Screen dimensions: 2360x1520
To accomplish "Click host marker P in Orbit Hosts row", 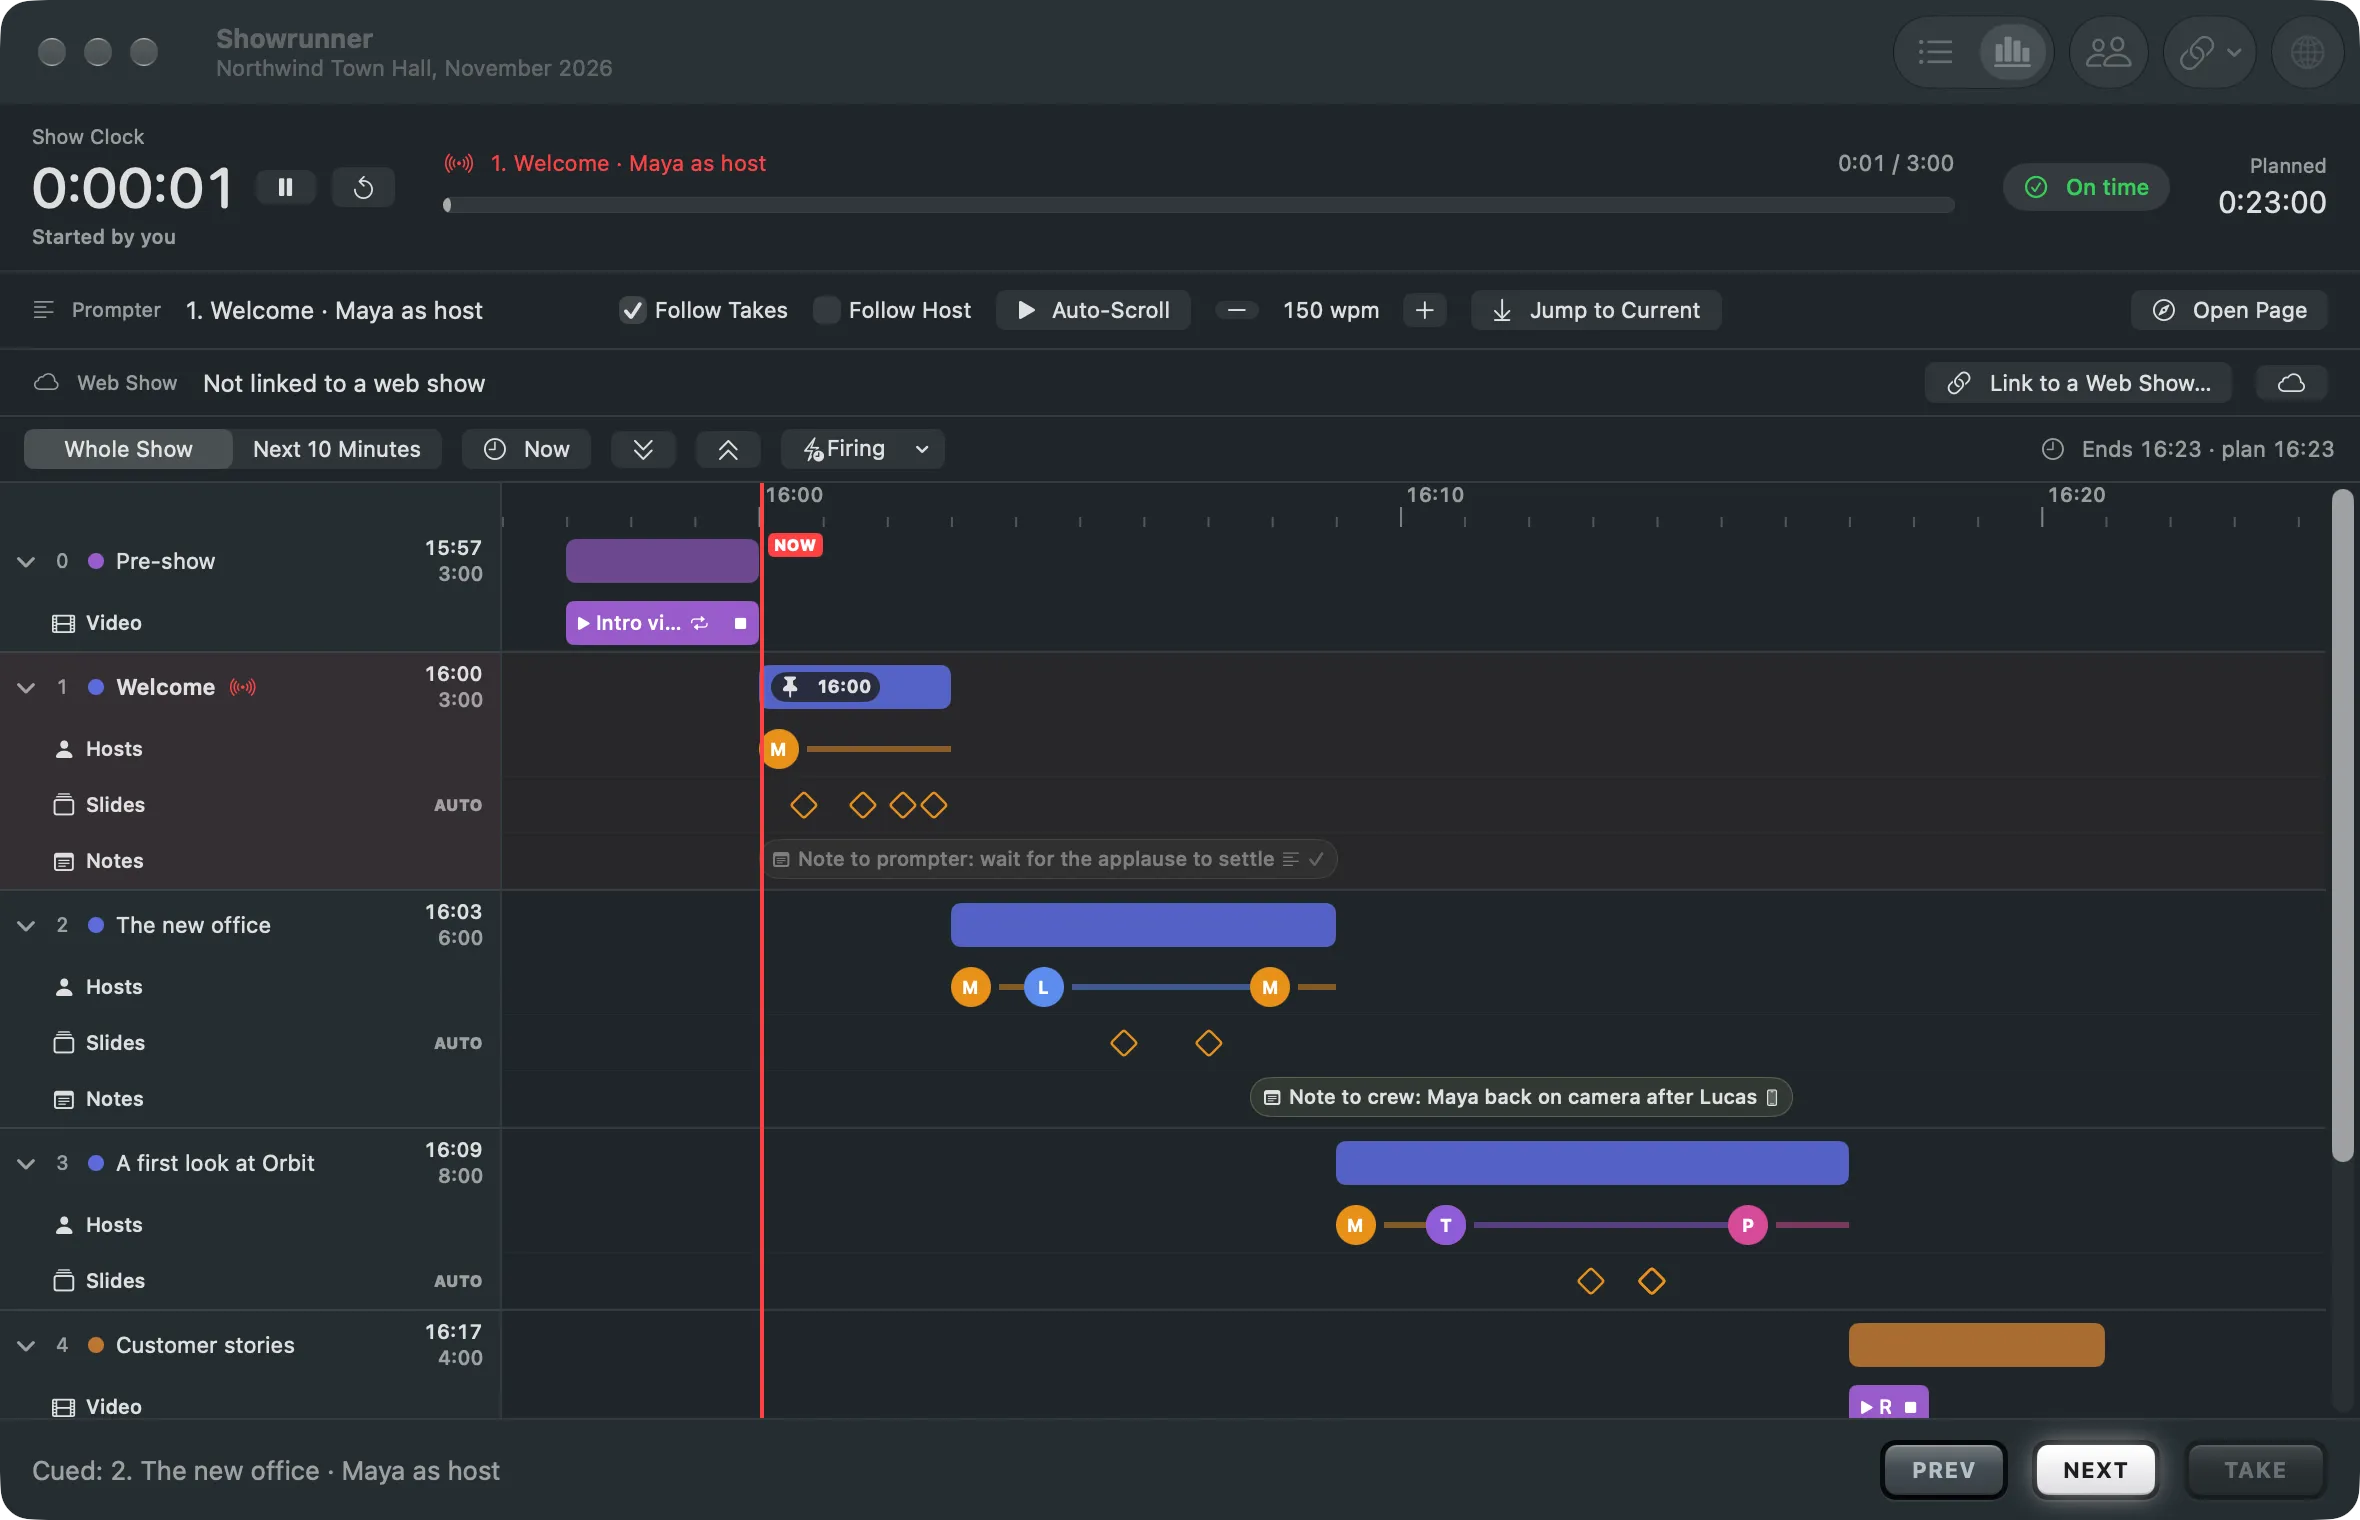I will click(x=1747, y=1225).
